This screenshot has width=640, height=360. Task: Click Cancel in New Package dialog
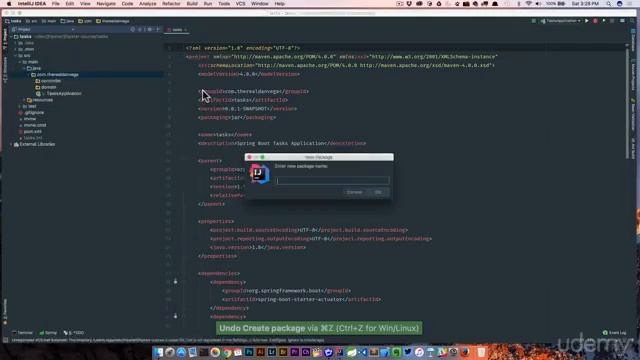tap(354, 192)
